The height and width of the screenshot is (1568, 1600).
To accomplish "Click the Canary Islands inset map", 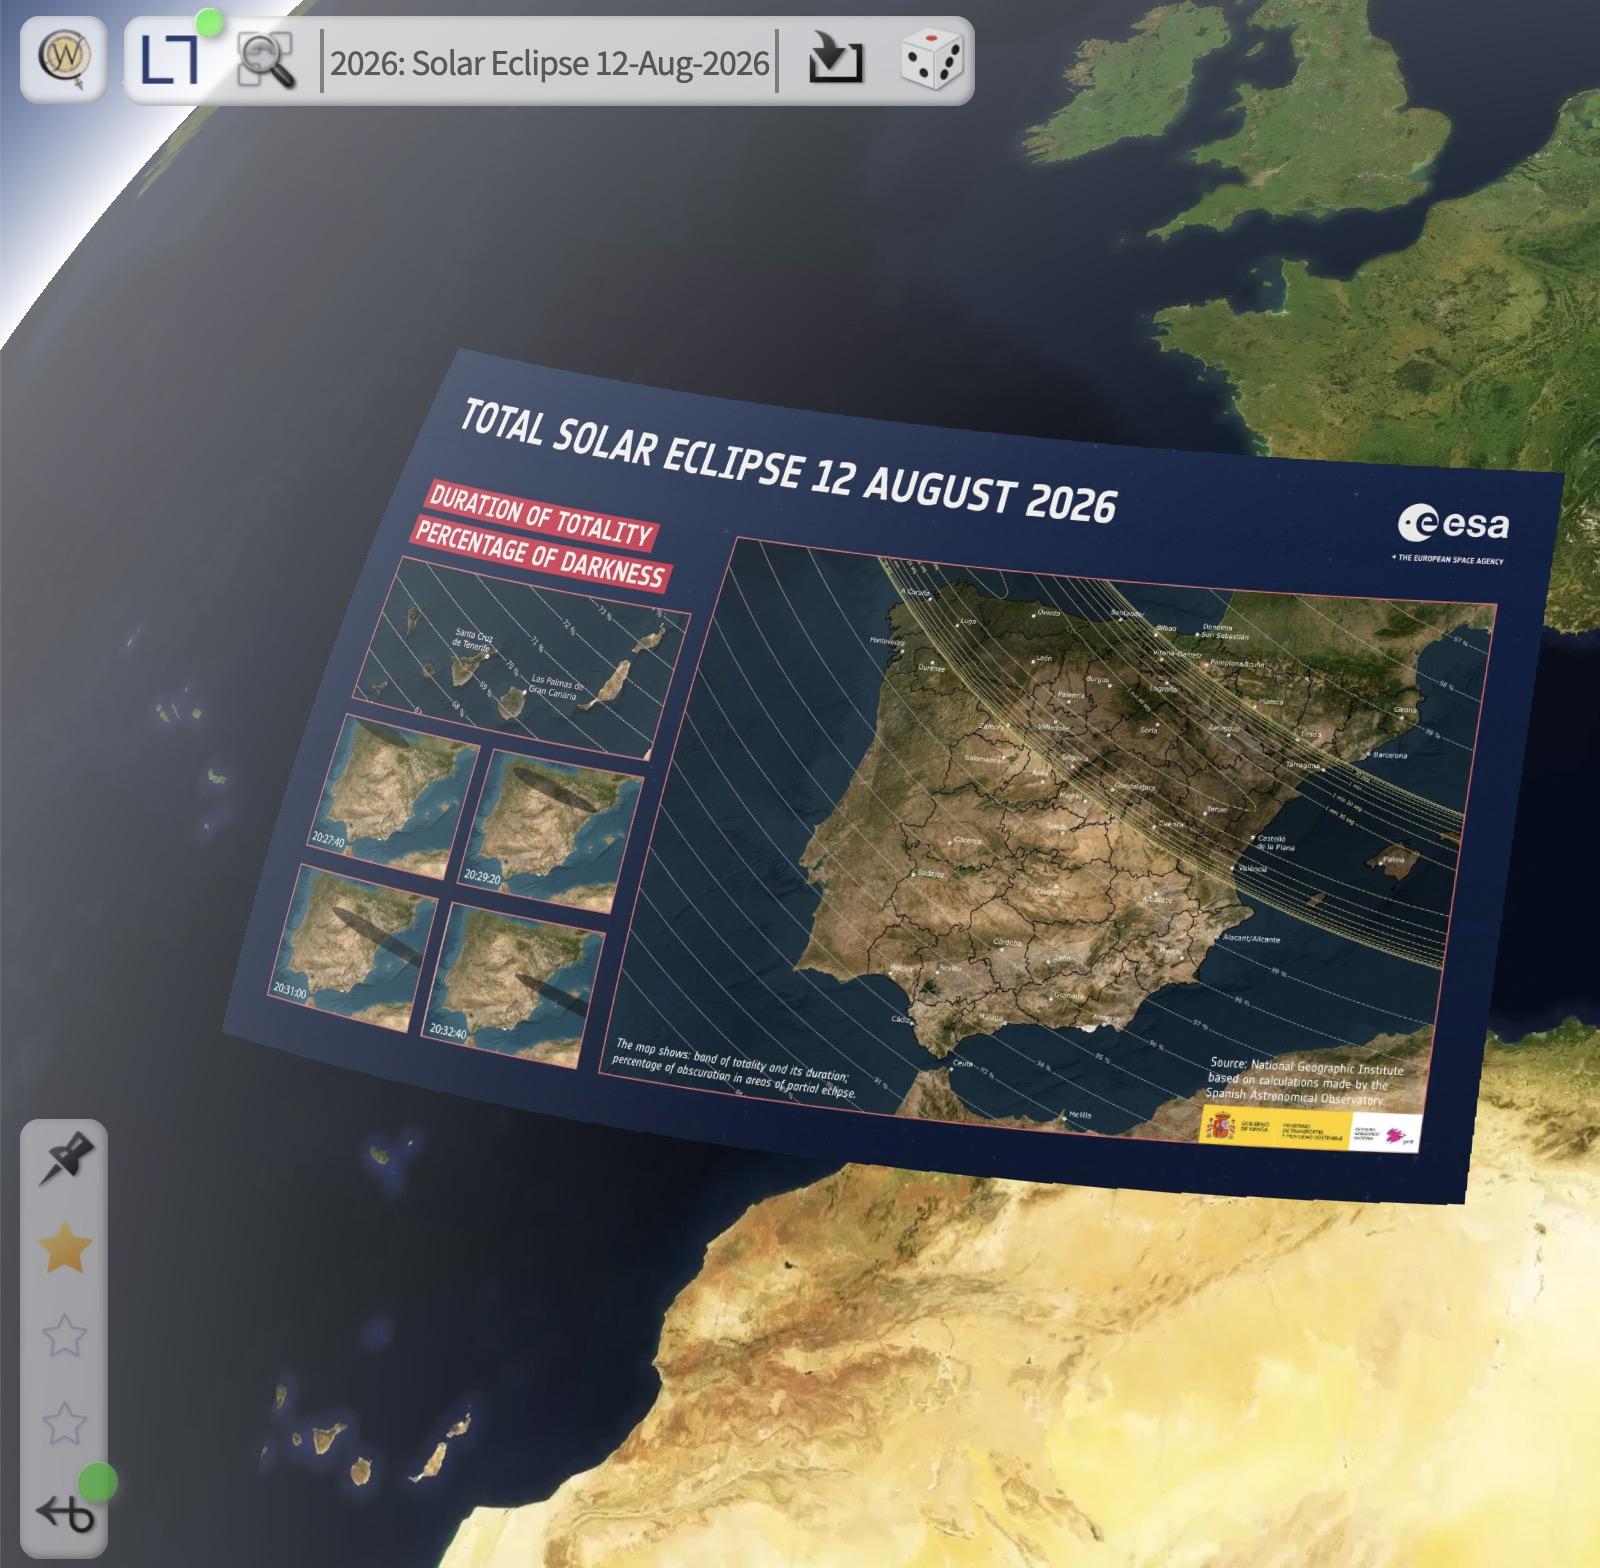I will coord(522,660).
